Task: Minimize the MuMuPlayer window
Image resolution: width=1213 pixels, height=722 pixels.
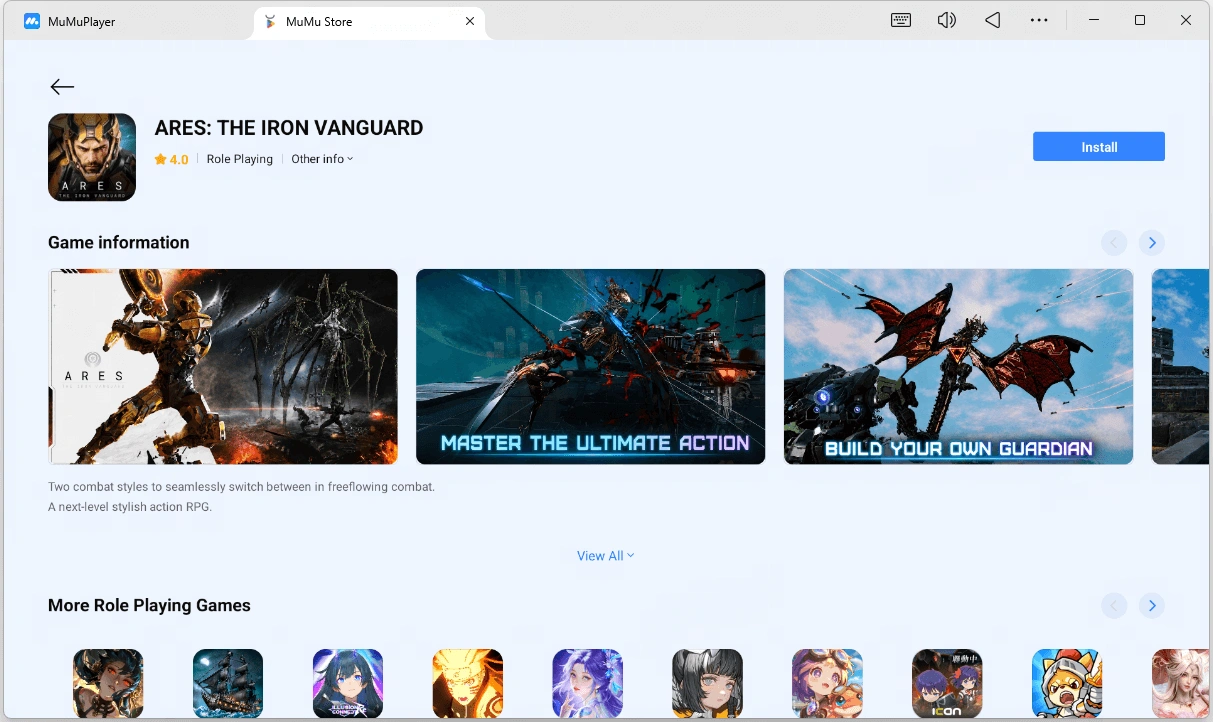Action: point(1093,20)
